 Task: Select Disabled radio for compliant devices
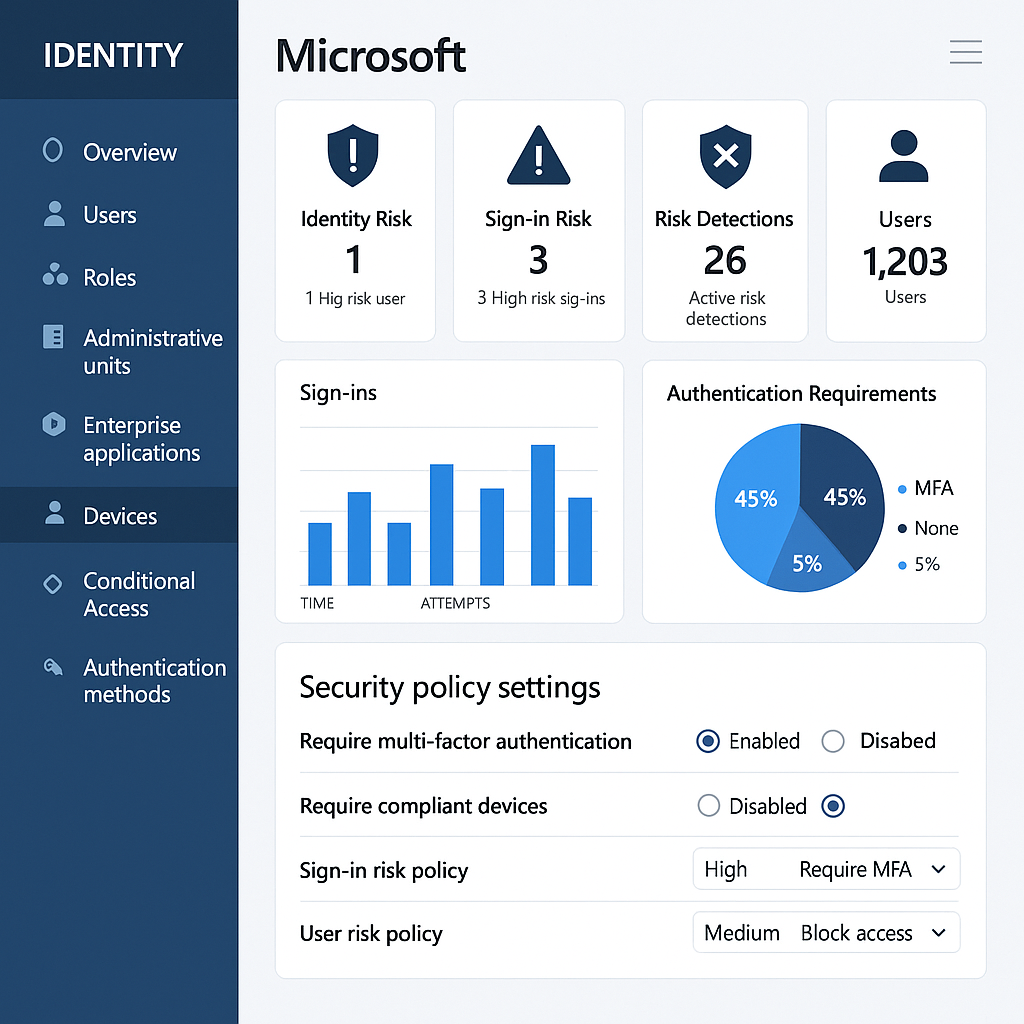click(709, 805)
